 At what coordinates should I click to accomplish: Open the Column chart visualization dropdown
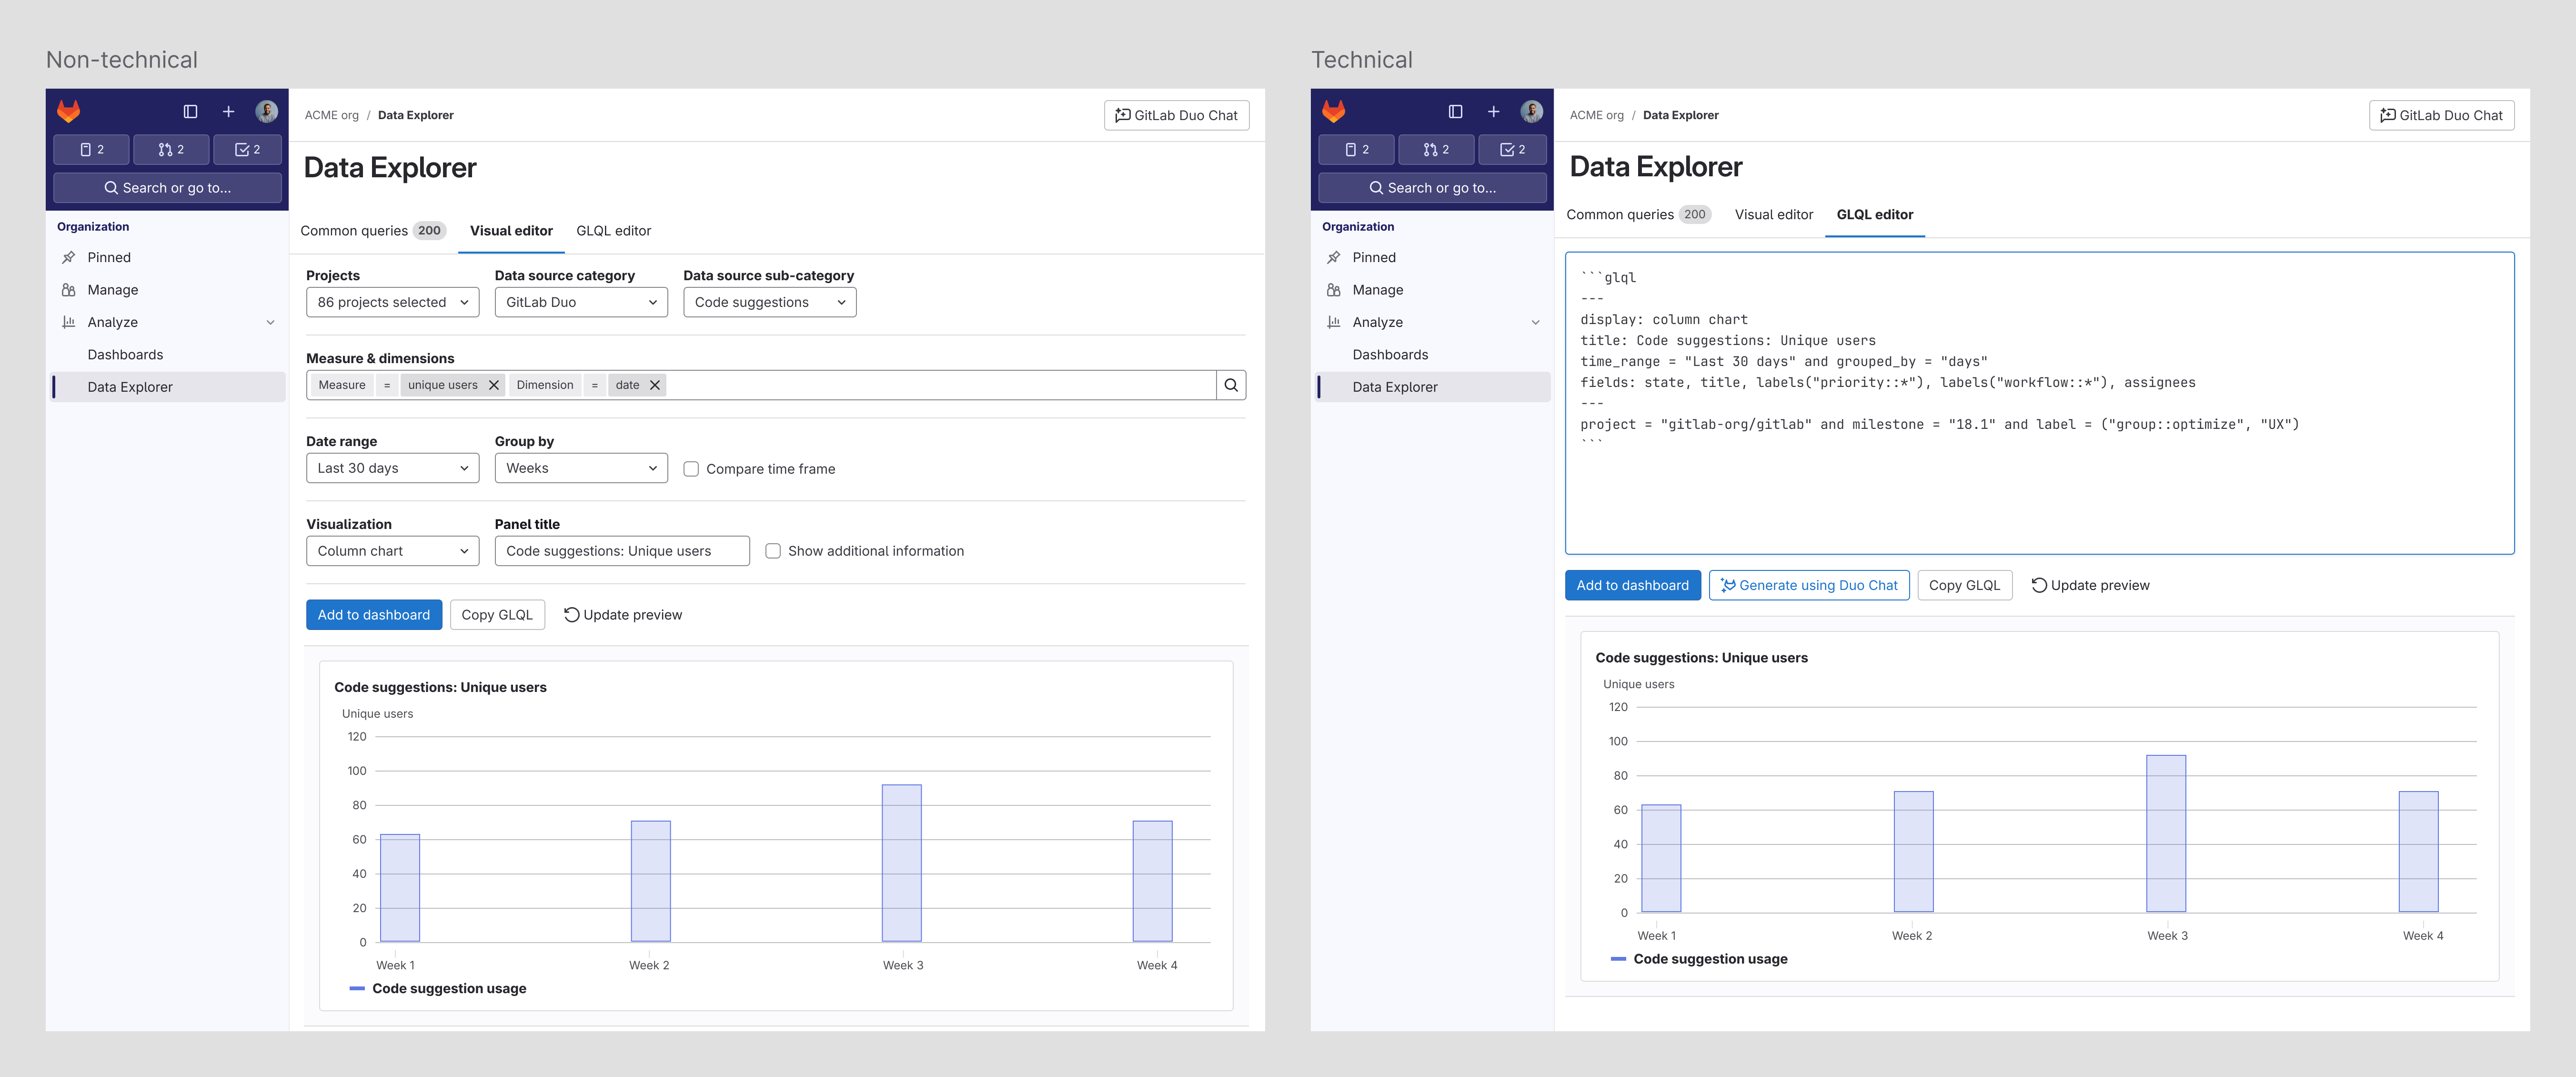click(x=392, y=551)
